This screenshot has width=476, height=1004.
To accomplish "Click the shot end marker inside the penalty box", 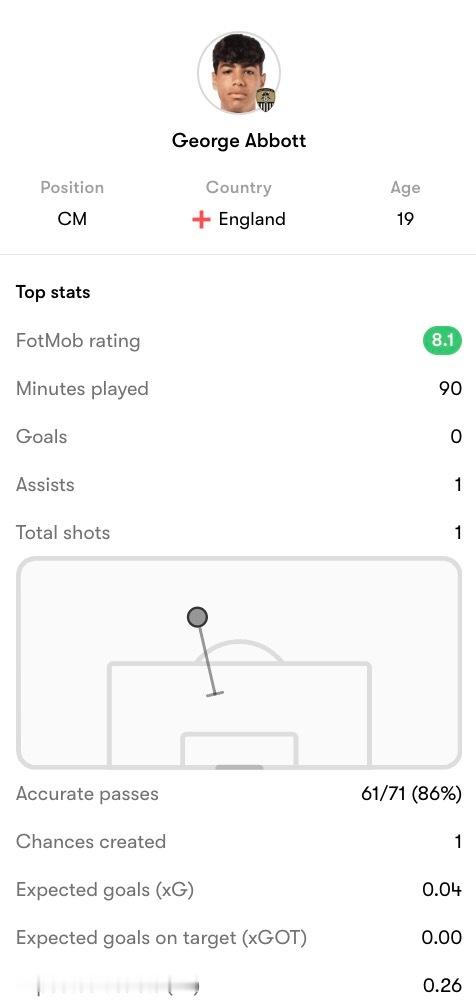I will tap(215, 693).
